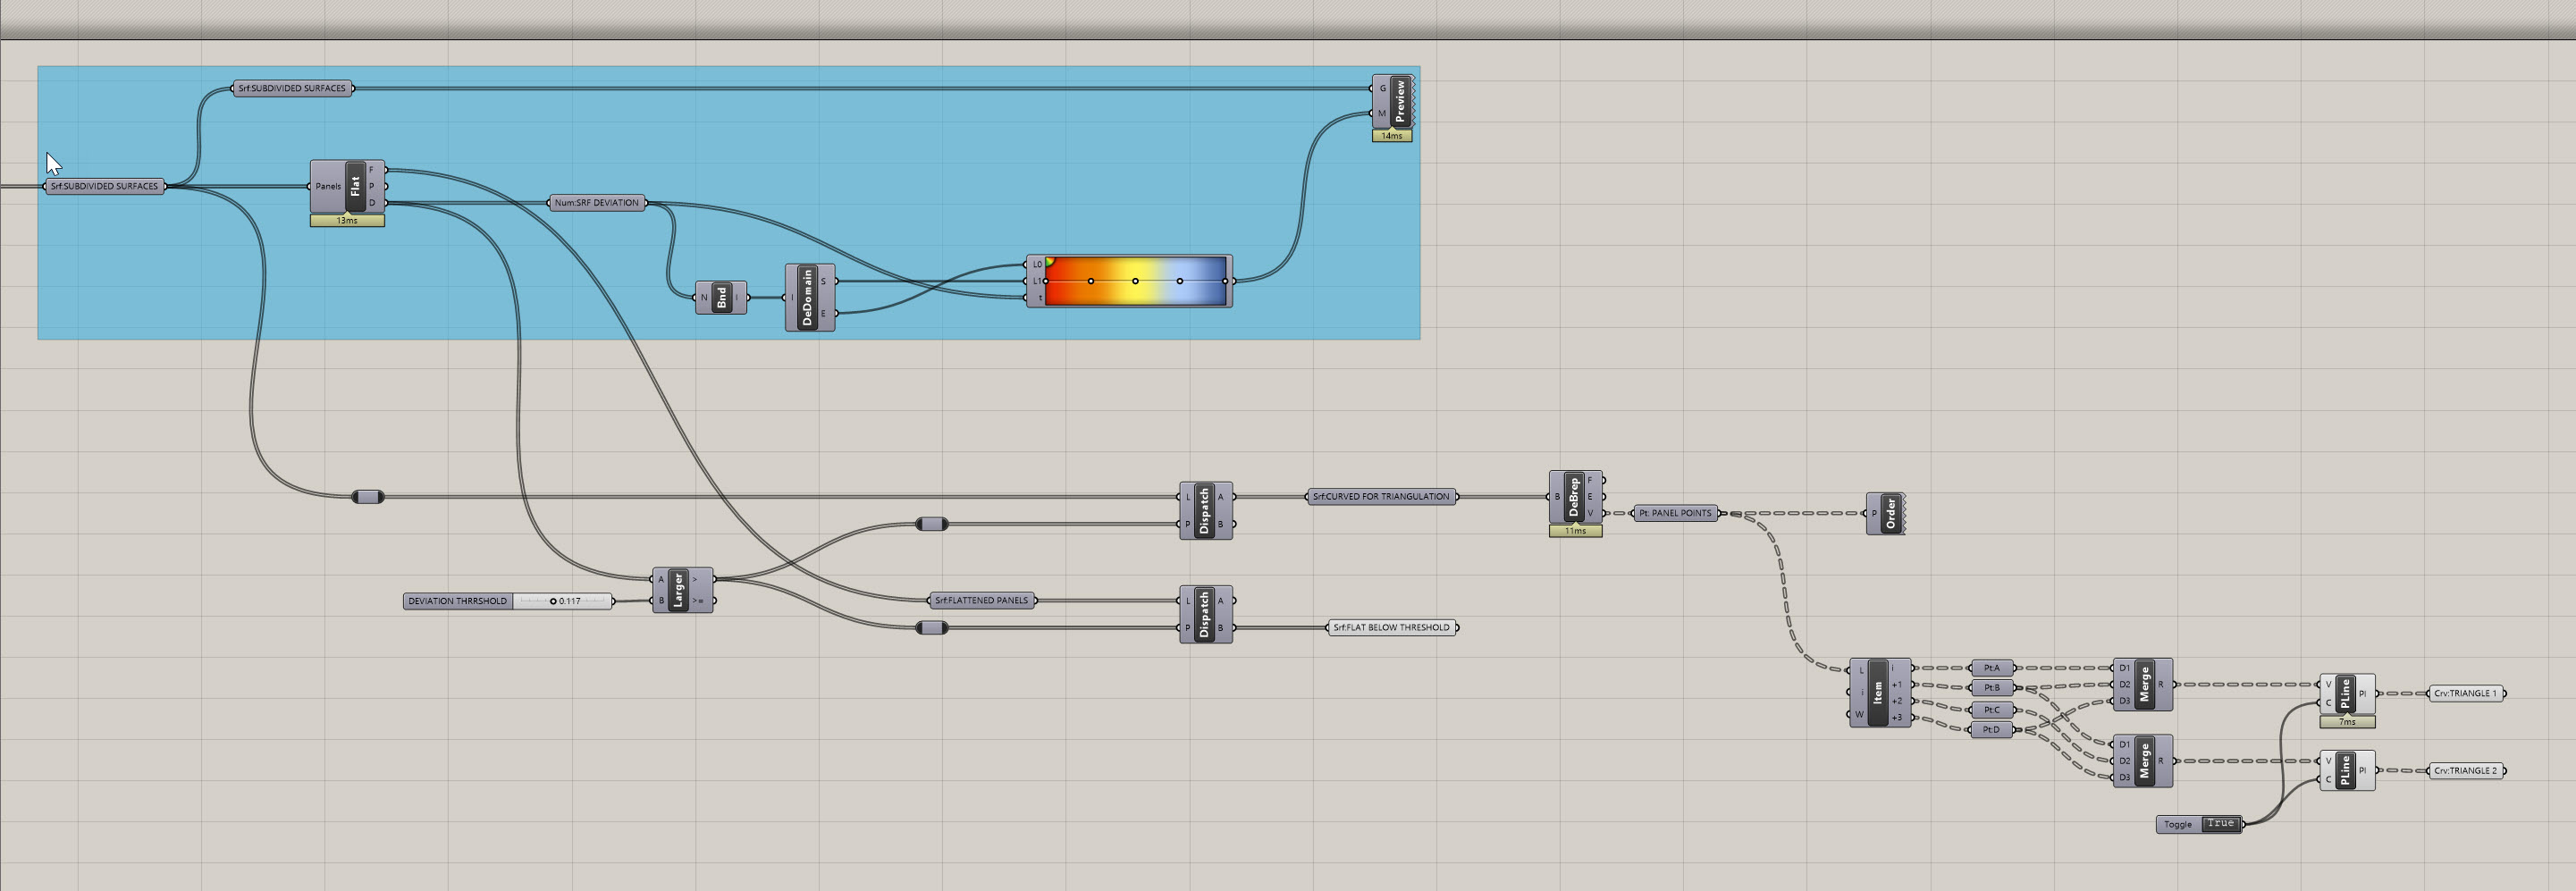Select the Pt:D point parameter

point(1991,730)
